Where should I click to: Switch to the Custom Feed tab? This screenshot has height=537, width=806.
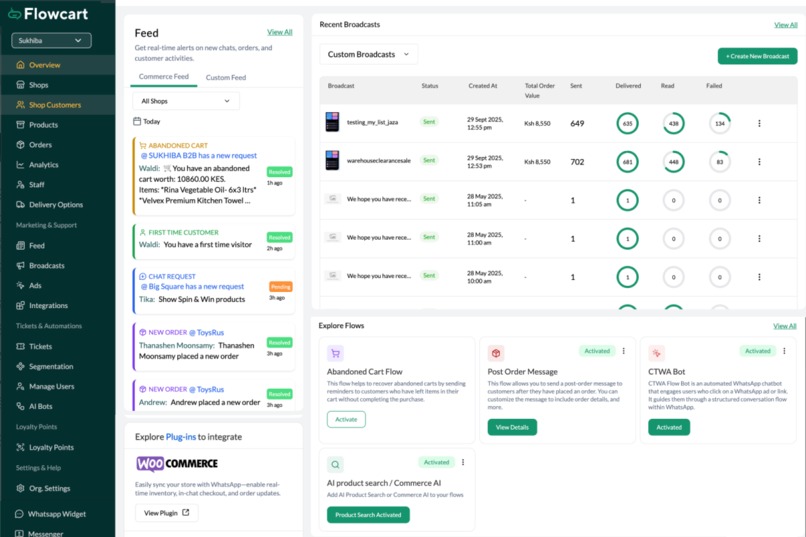(226, 78)
